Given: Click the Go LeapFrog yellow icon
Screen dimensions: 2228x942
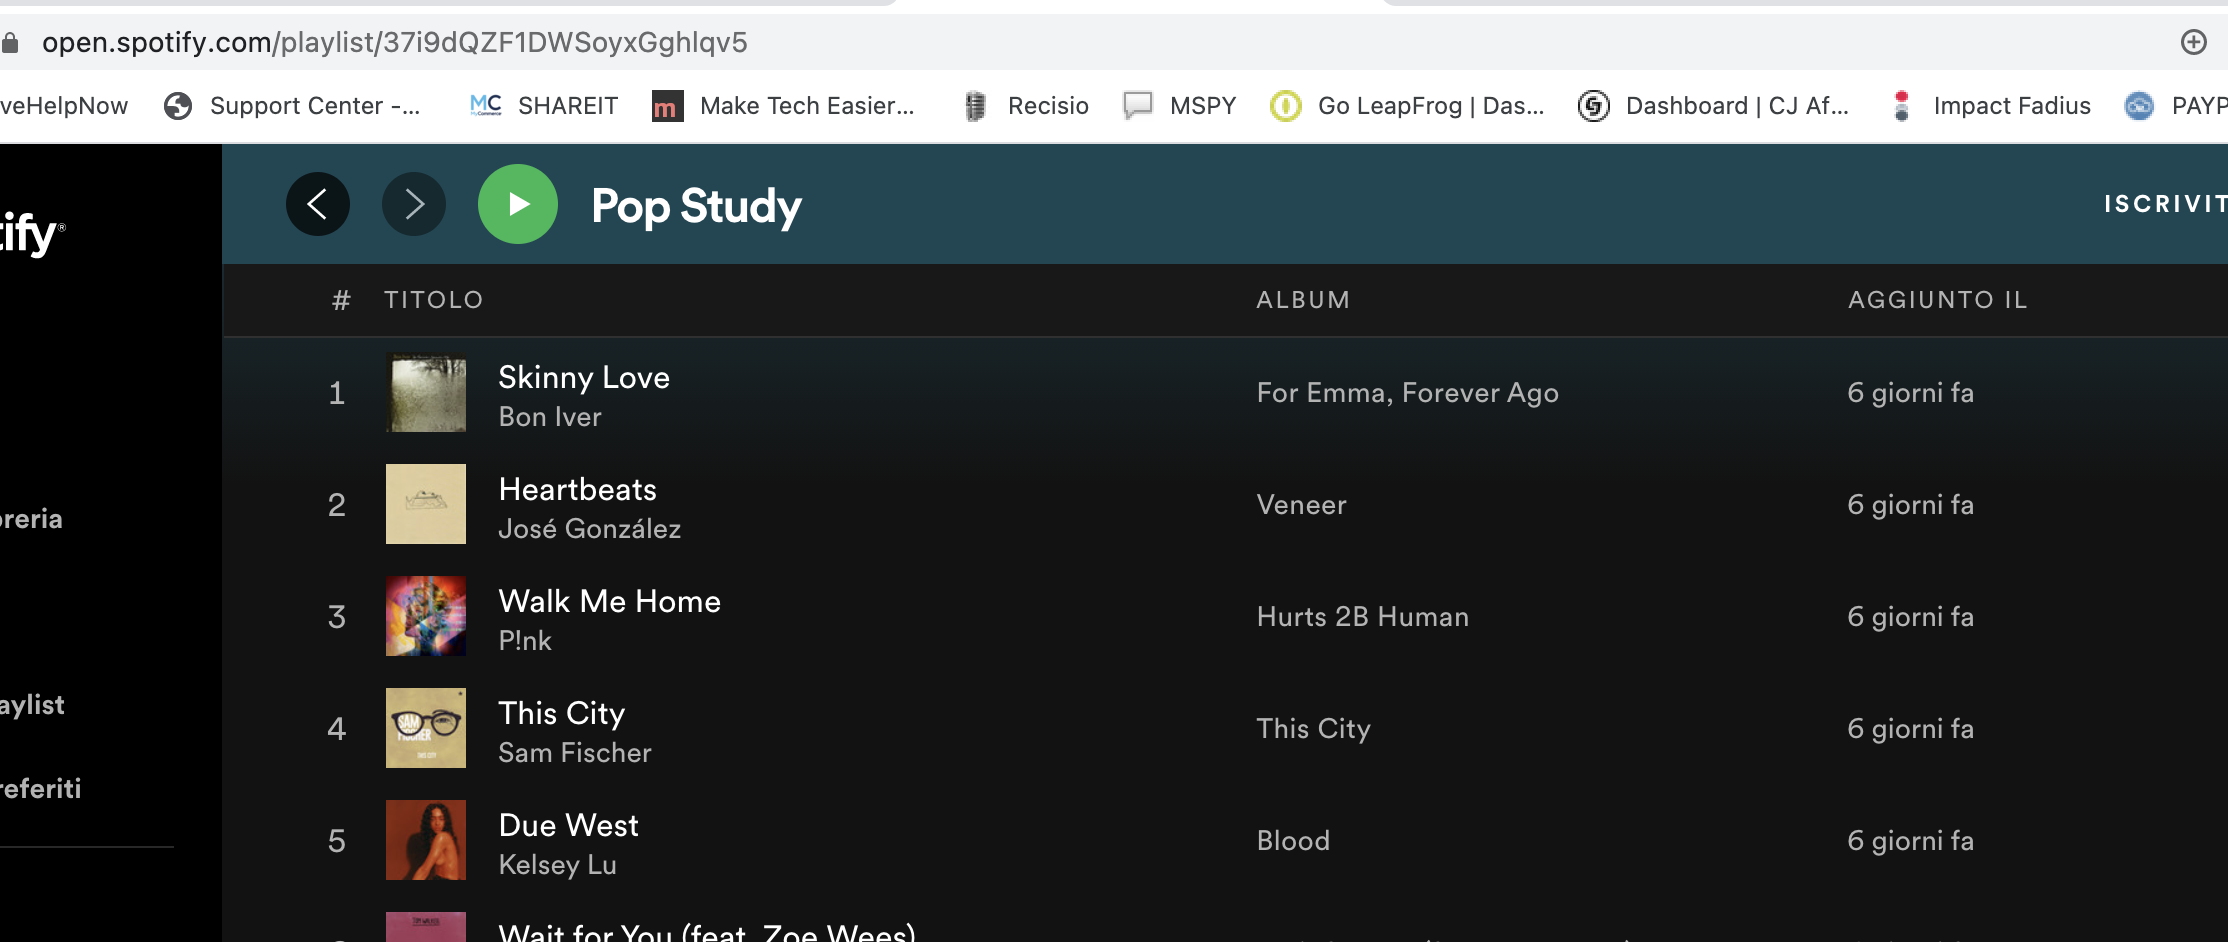Looking at the screenshot, I should [1285, 106].
